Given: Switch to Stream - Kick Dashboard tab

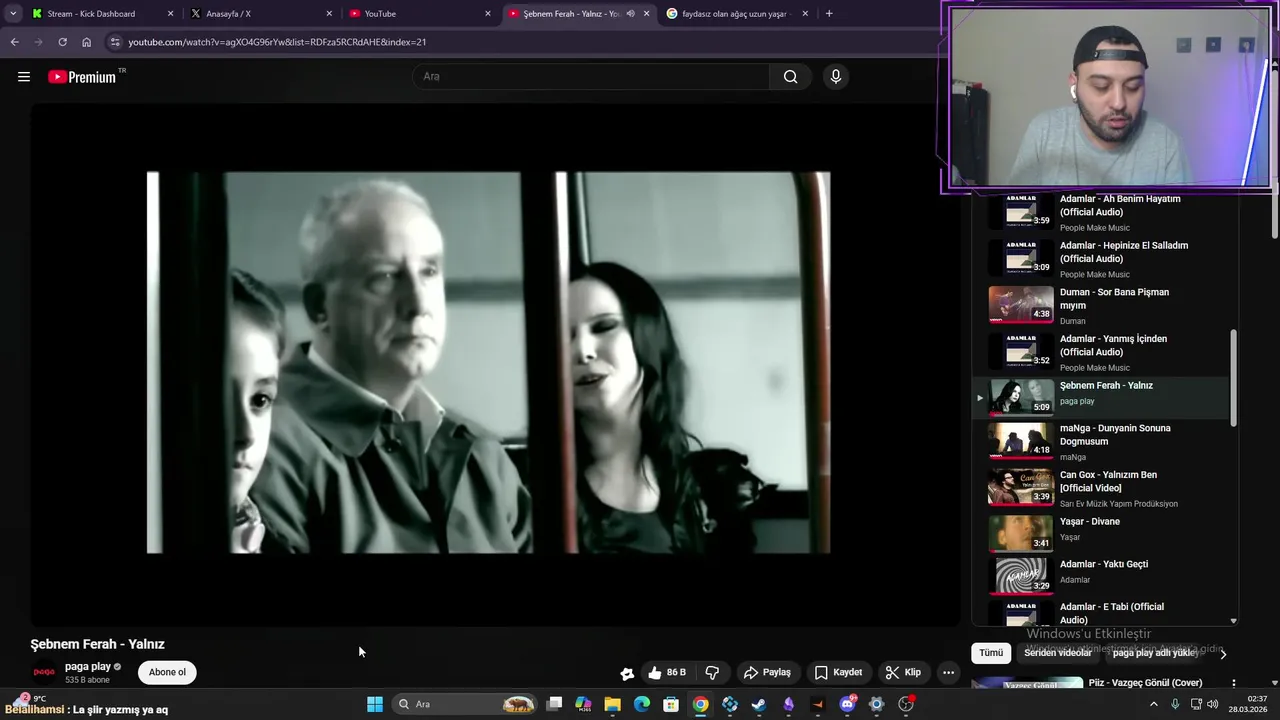Looking at the screenshot, I should 102,14.
